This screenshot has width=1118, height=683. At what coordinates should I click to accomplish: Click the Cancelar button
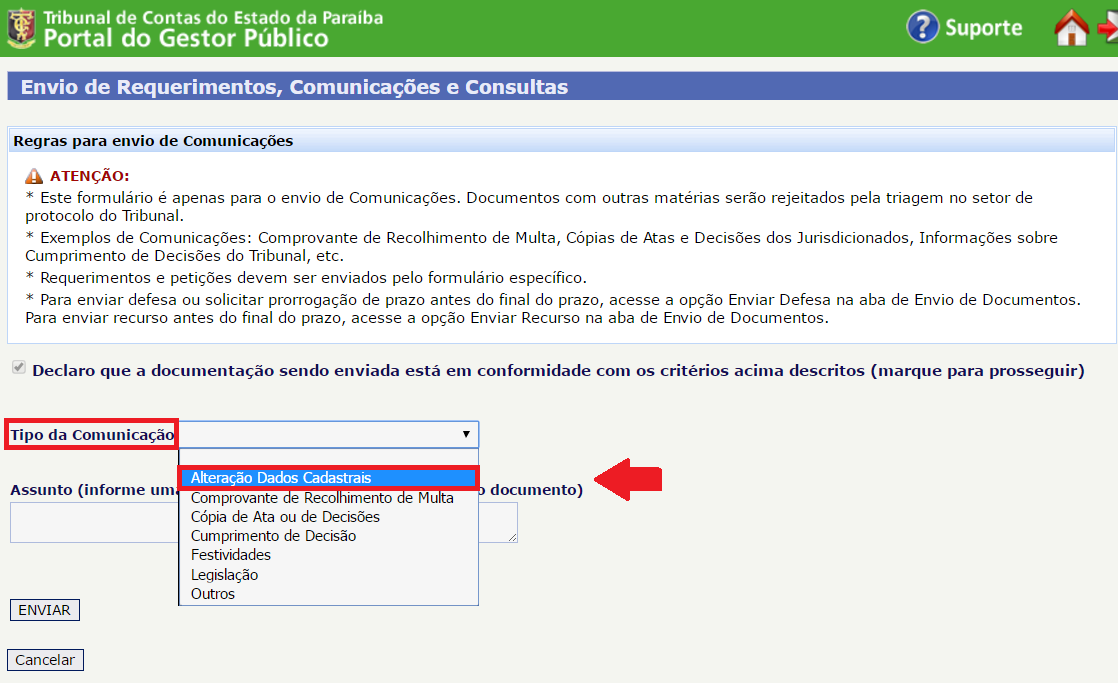click(x=45, y=660)
